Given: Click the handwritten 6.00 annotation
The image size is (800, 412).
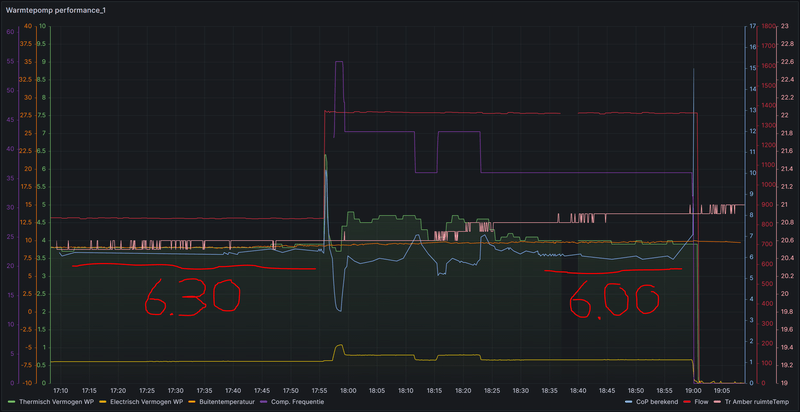Looking at the screenshot, I should point(614,301).
